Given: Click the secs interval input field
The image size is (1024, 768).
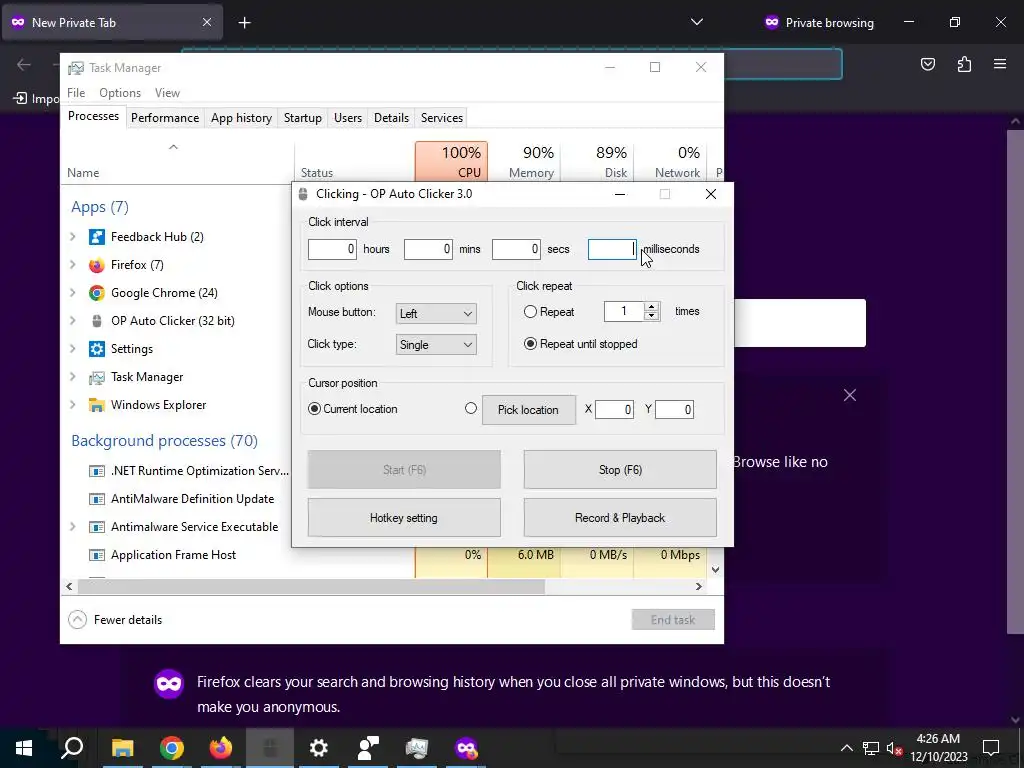Looking at the screenshot, I should coord(516,249).
